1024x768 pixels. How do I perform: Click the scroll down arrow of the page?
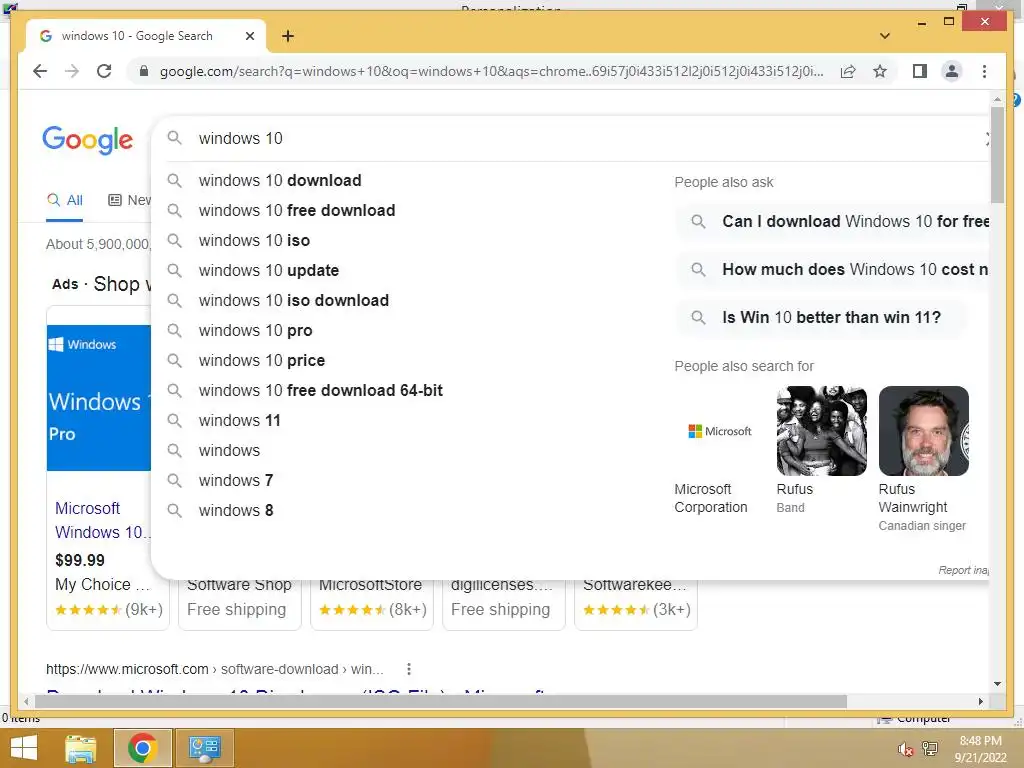tap(997, 684)
